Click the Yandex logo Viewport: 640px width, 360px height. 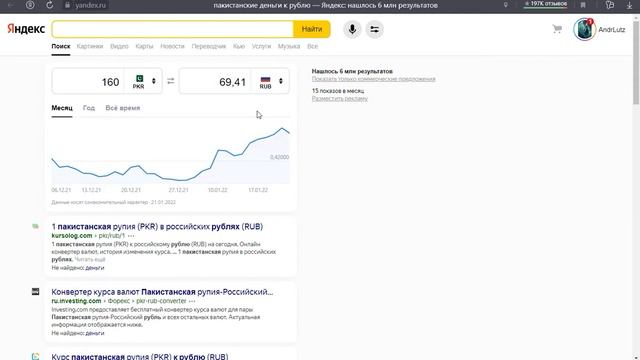[26, 29]
